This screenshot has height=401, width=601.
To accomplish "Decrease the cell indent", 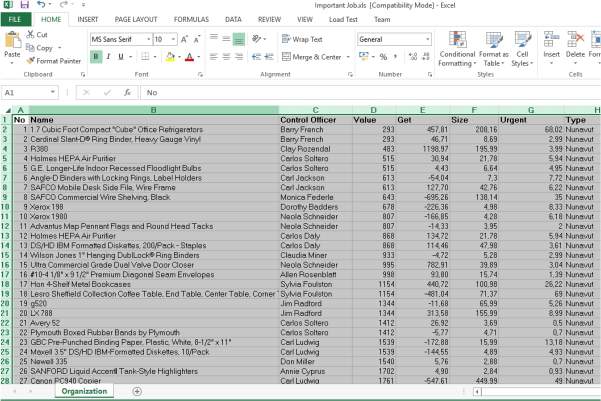I will pyautogui.click(x=256, y=57).
